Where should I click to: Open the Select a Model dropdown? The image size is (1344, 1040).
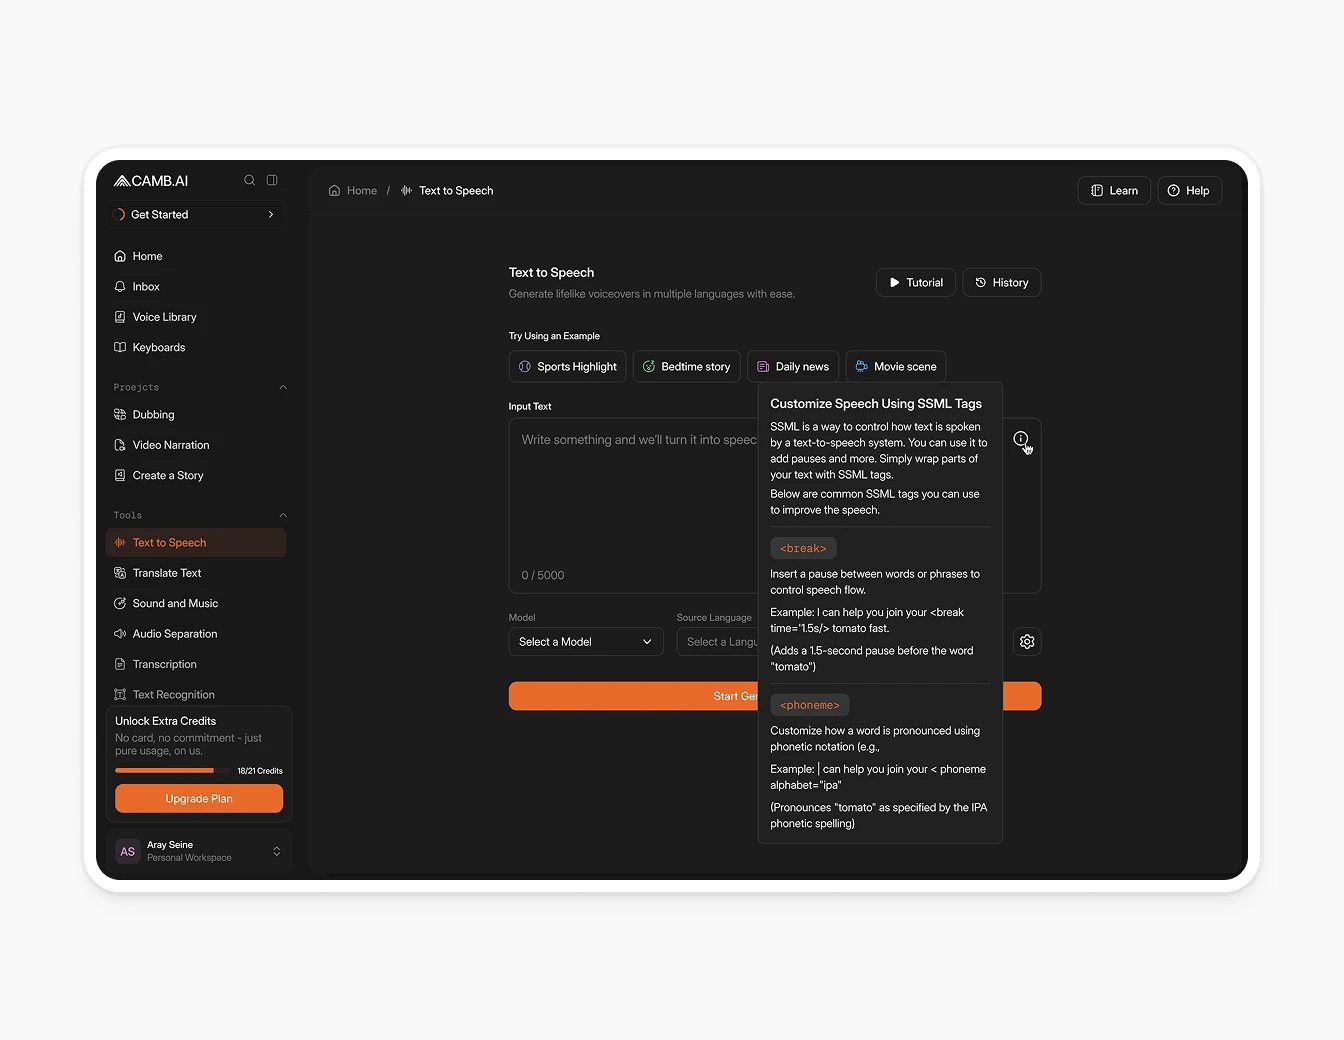coord(585,641)
